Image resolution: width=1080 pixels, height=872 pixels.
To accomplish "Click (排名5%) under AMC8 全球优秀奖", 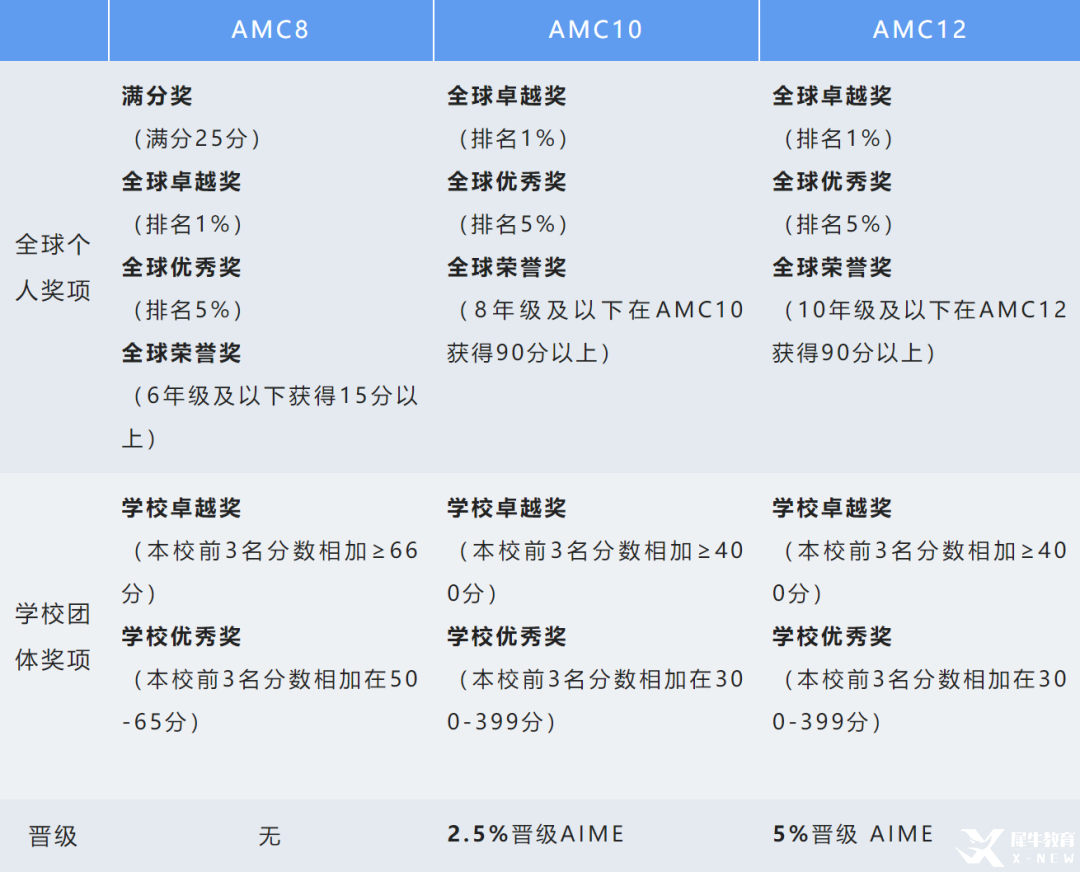I will pyautogui.click(x=187, y=310).
